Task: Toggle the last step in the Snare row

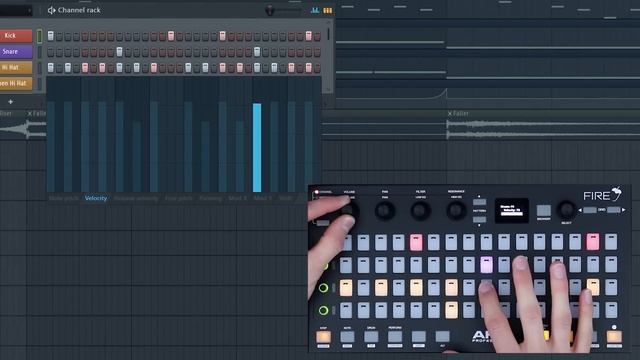Action: (317, 52)
